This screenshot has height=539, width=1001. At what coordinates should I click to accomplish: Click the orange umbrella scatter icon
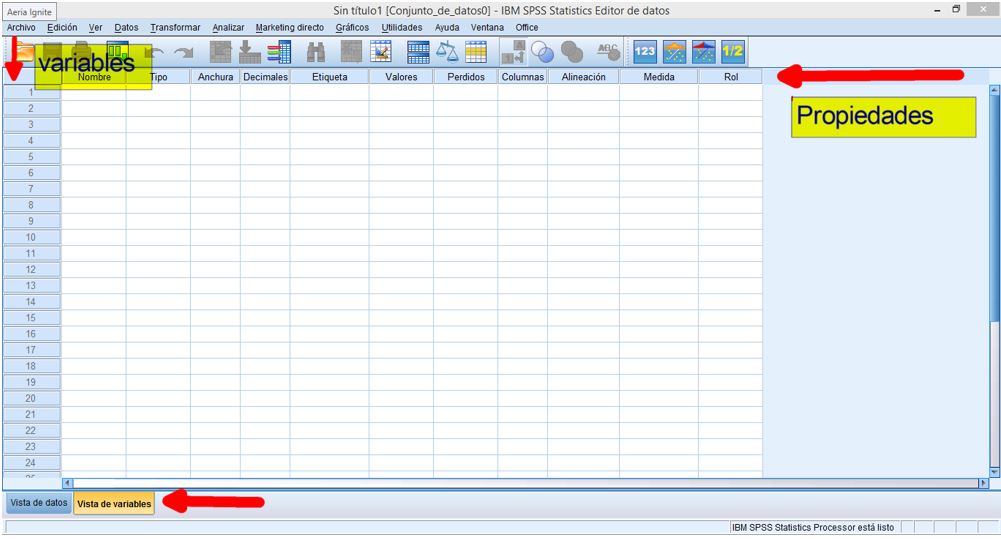point(674,52)
